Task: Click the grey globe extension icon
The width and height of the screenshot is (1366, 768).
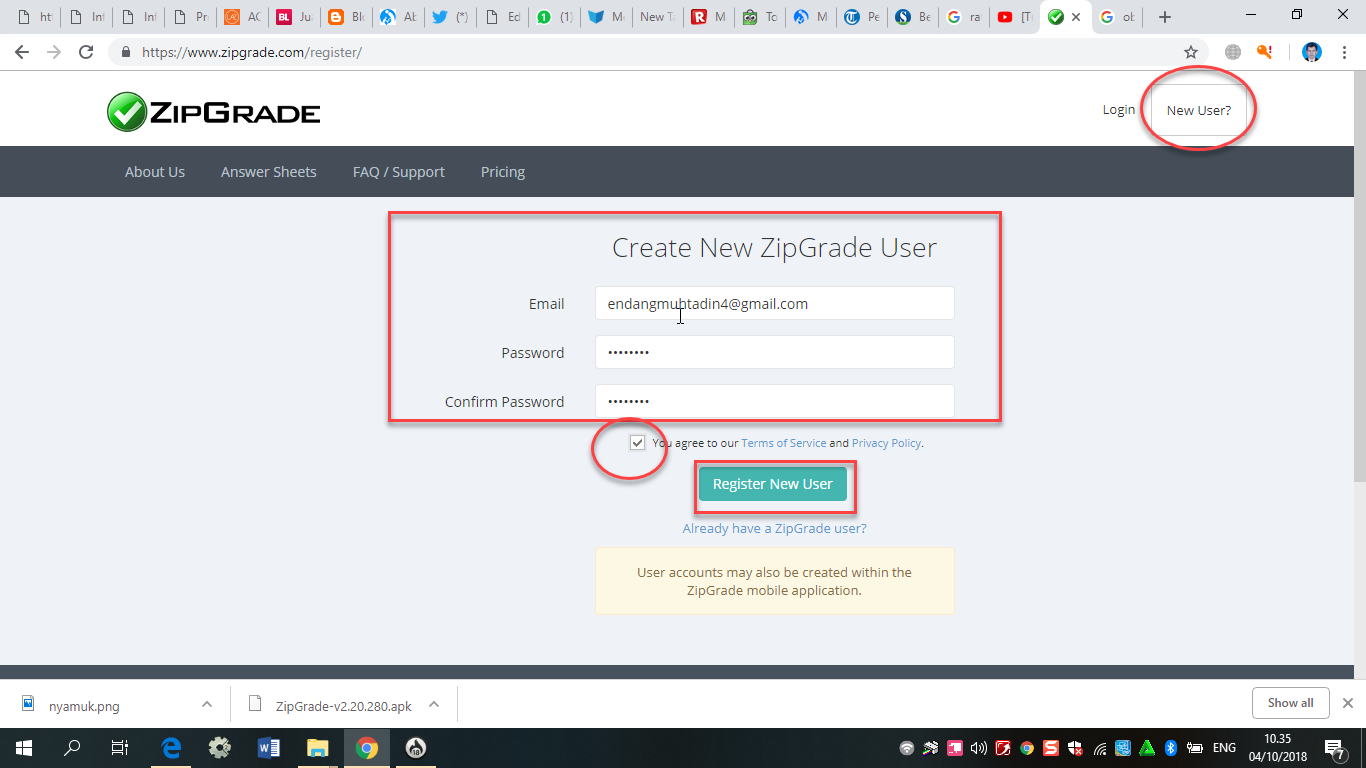Action: point(1233,52)
